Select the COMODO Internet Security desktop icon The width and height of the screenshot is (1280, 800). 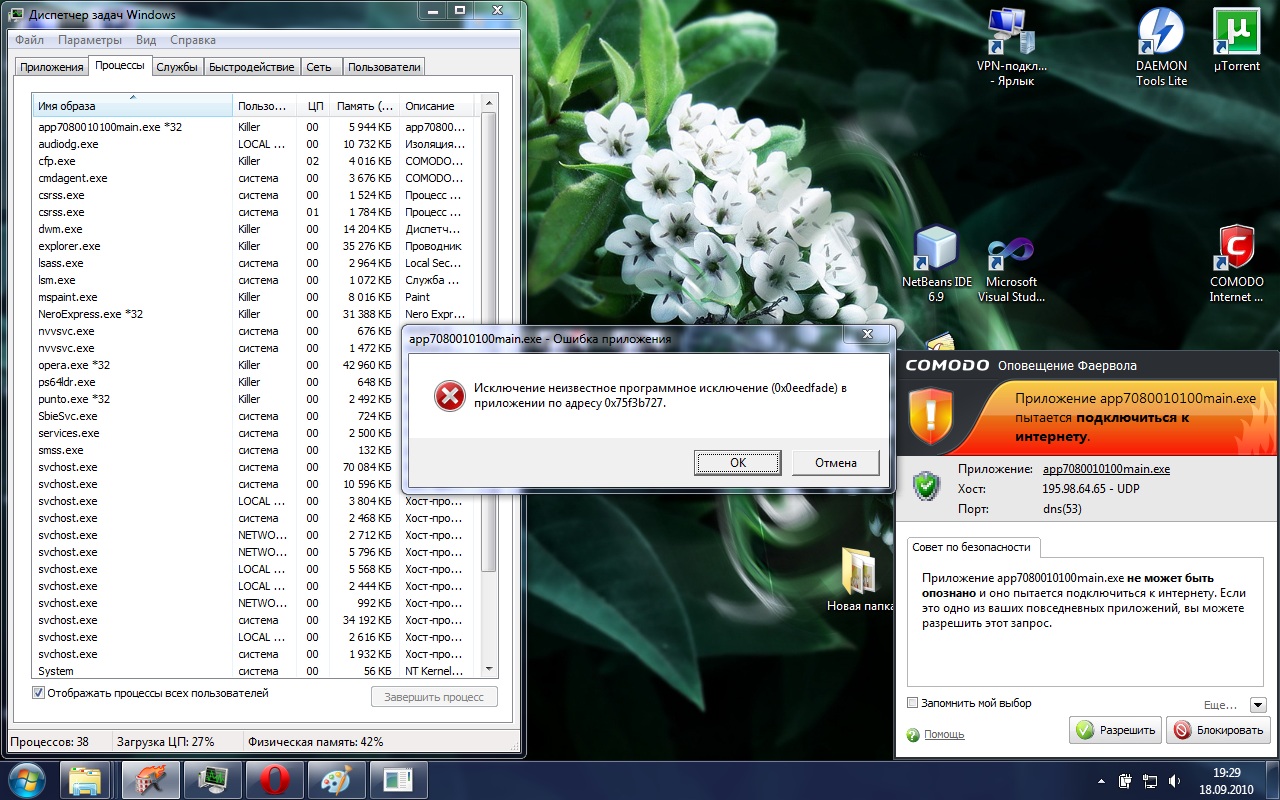pos(1237,264)
